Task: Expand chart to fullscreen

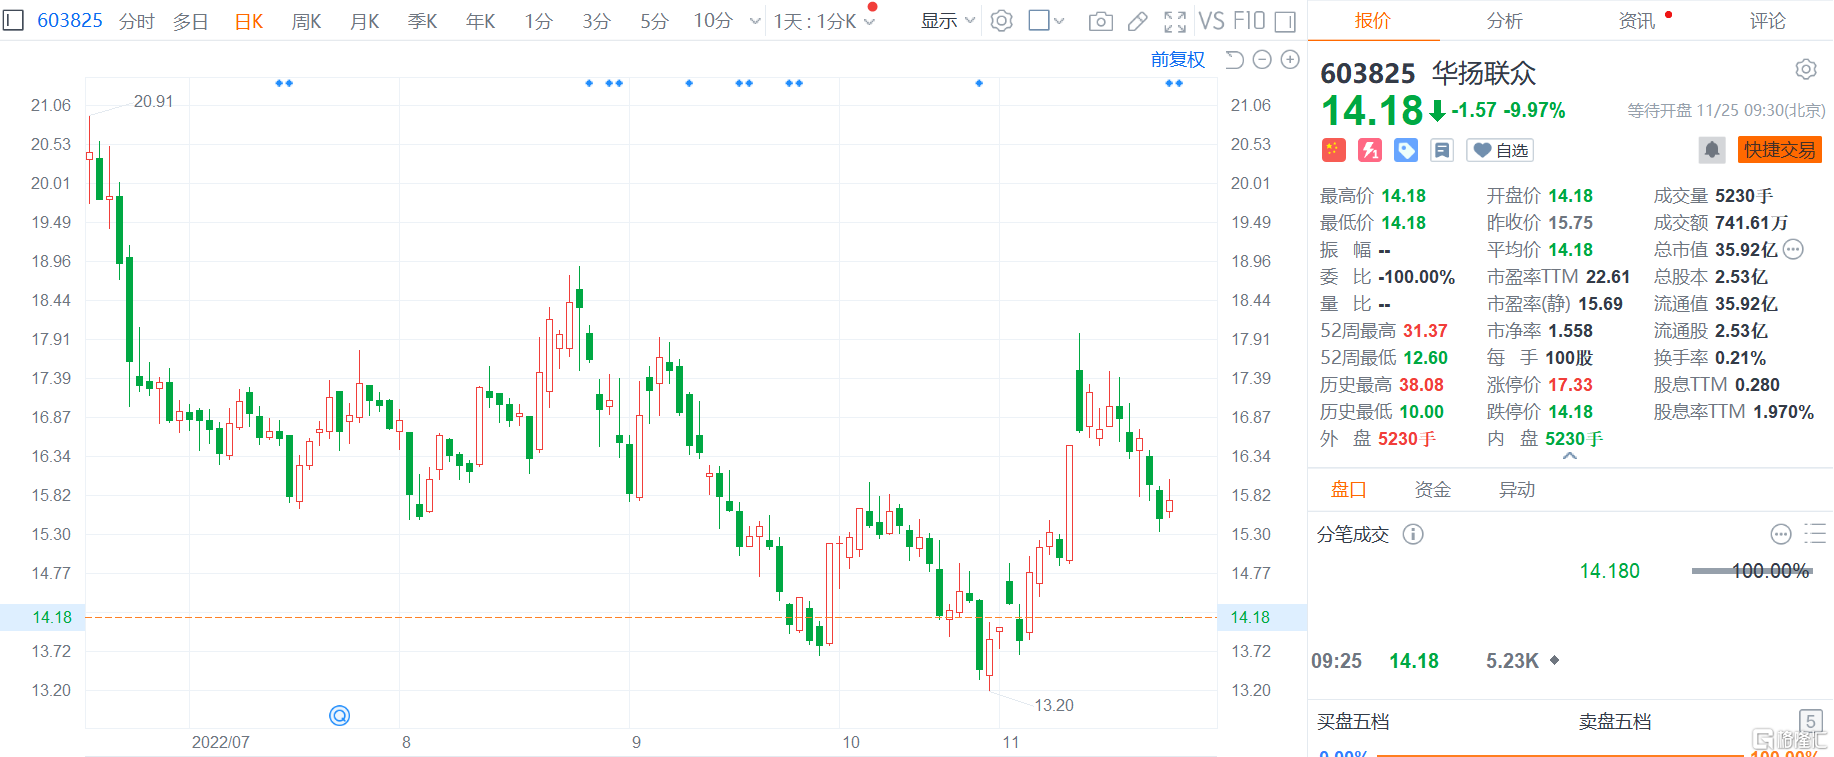Action: [x=1175, y=21]
